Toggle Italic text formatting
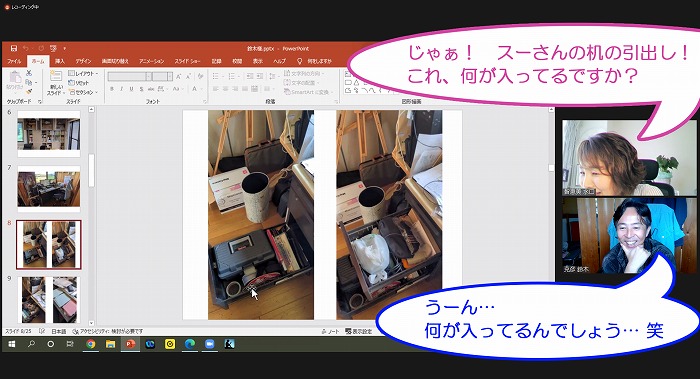The width and height of the screenshot is (700, 379). coord(121,89)
